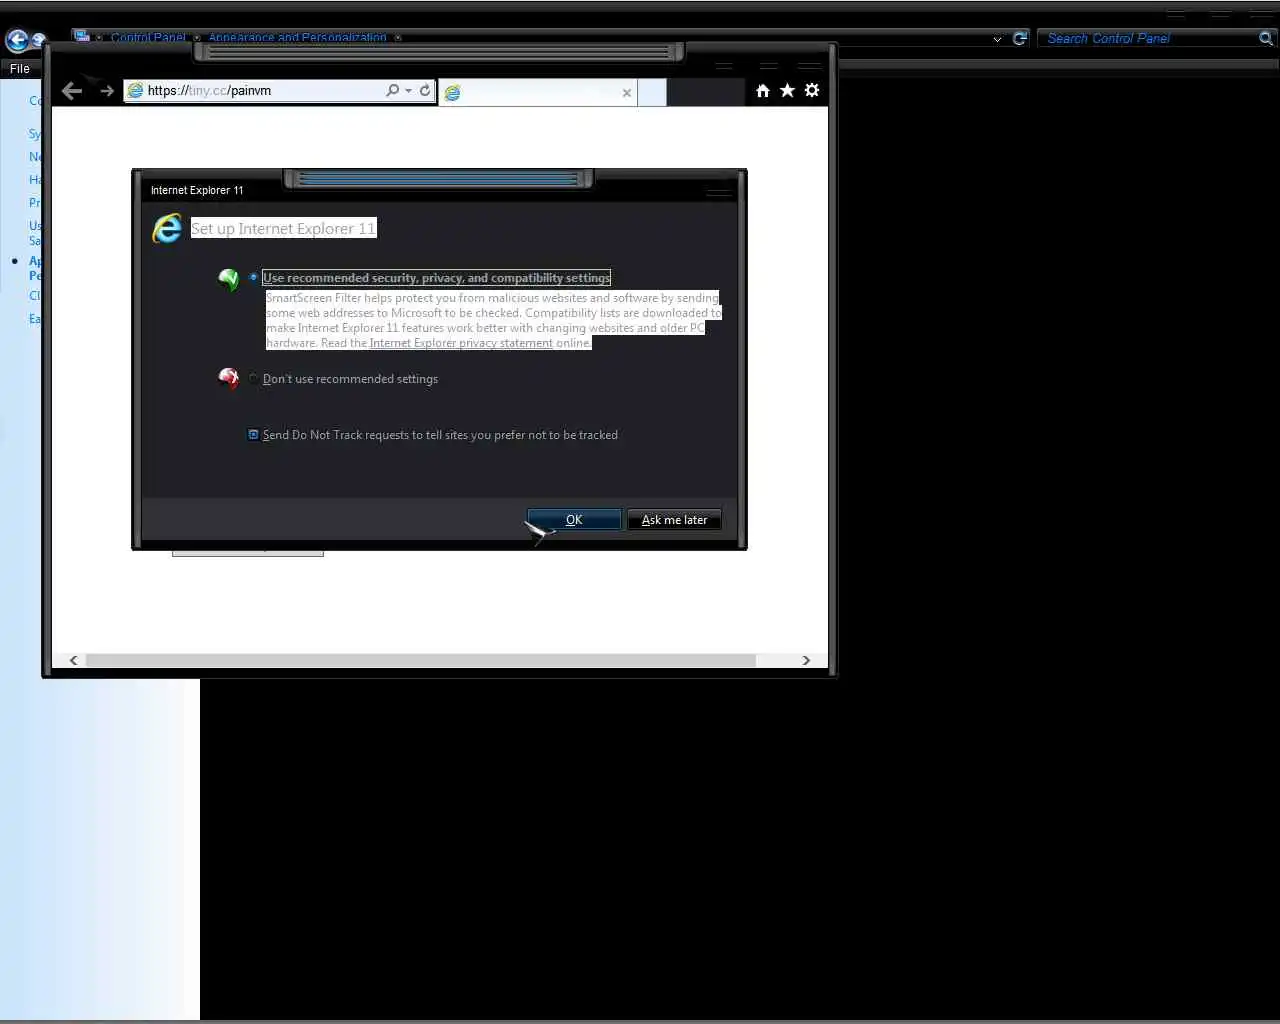
Task: Expand the arrow after Appearance and Personalization breadcrumb
Action: [x=398, y=38]
